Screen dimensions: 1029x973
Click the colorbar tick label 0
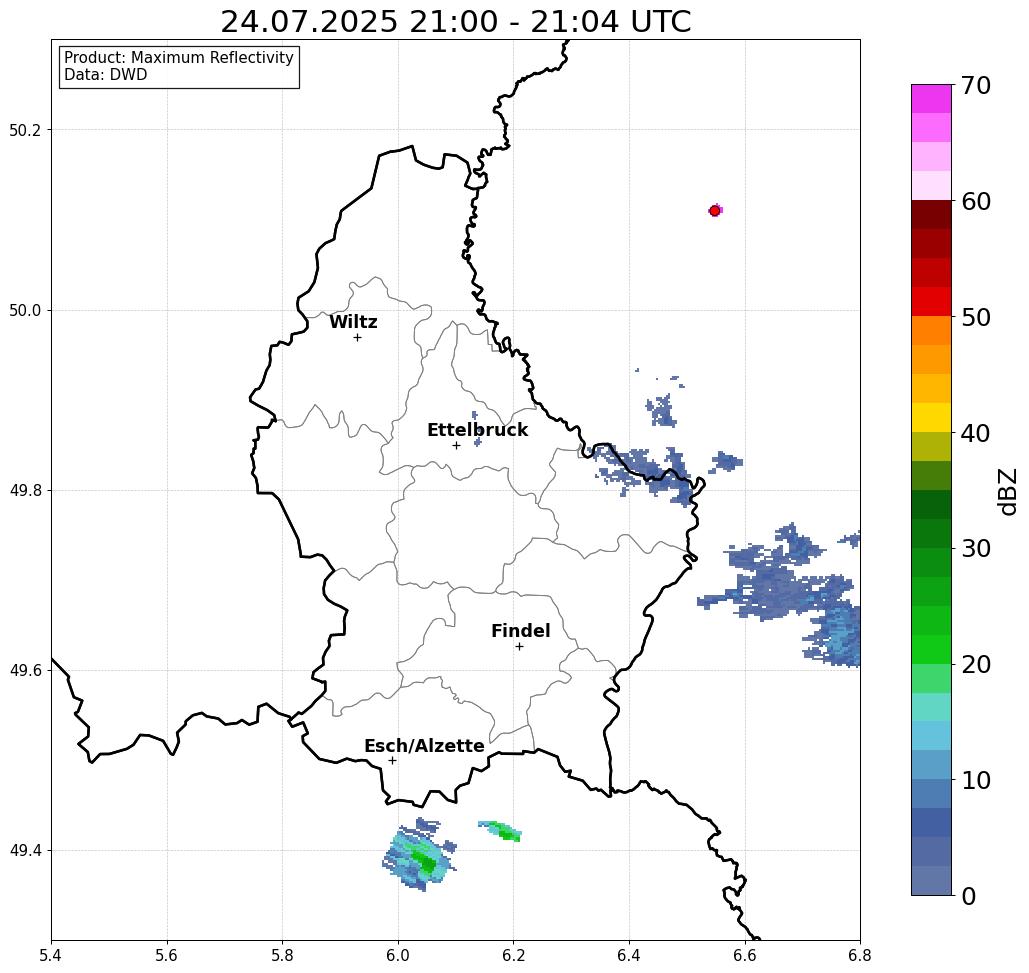969,896
